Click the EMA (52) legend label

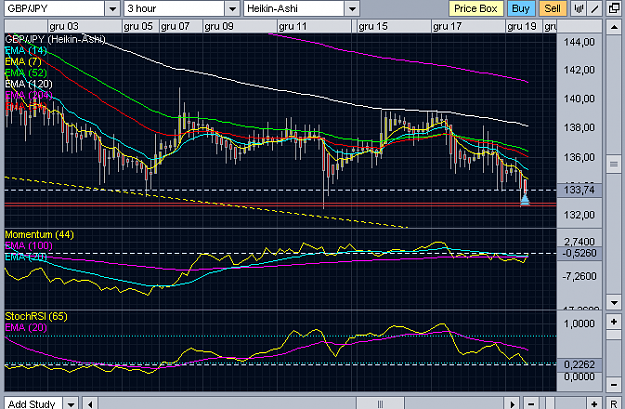click(x=26, y=73)
